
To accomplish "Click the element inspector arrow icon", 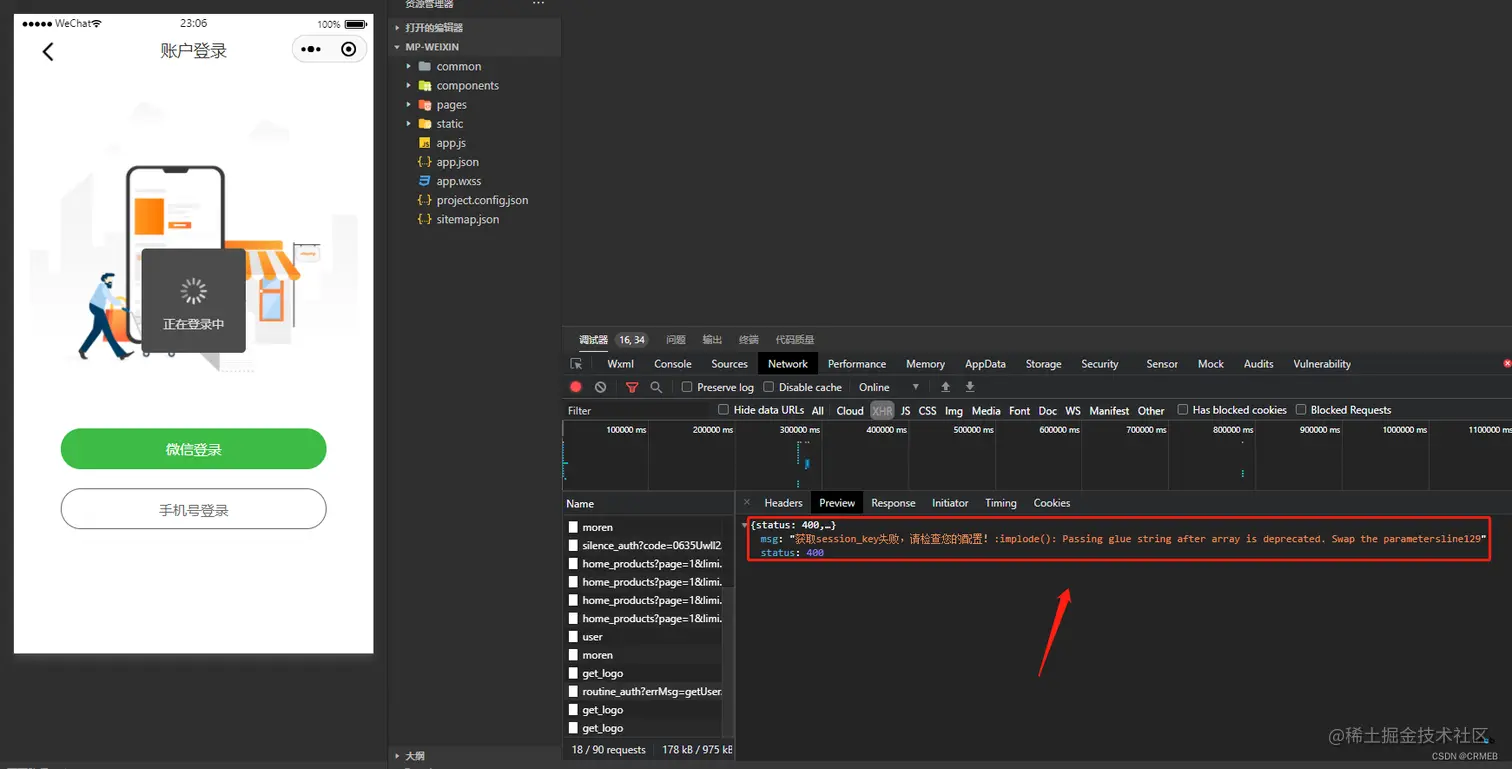I will (x=576, y=364).
